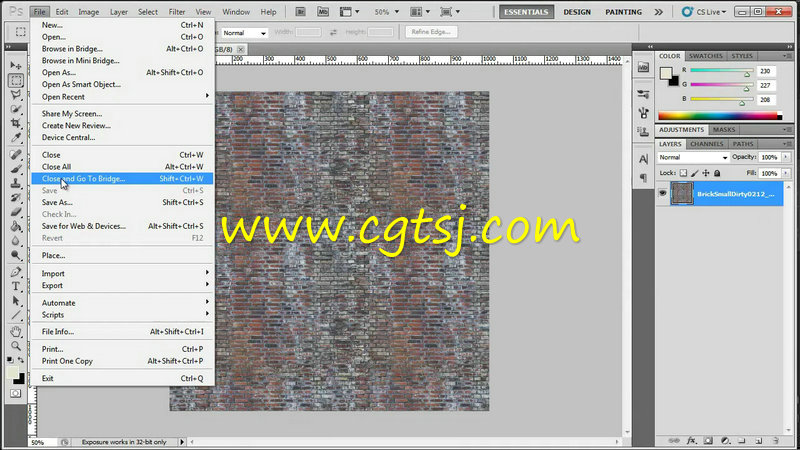Viewport: 800px width, 450px height.
Task: Select the Eyedropper tool
Action: click(16, 137)
